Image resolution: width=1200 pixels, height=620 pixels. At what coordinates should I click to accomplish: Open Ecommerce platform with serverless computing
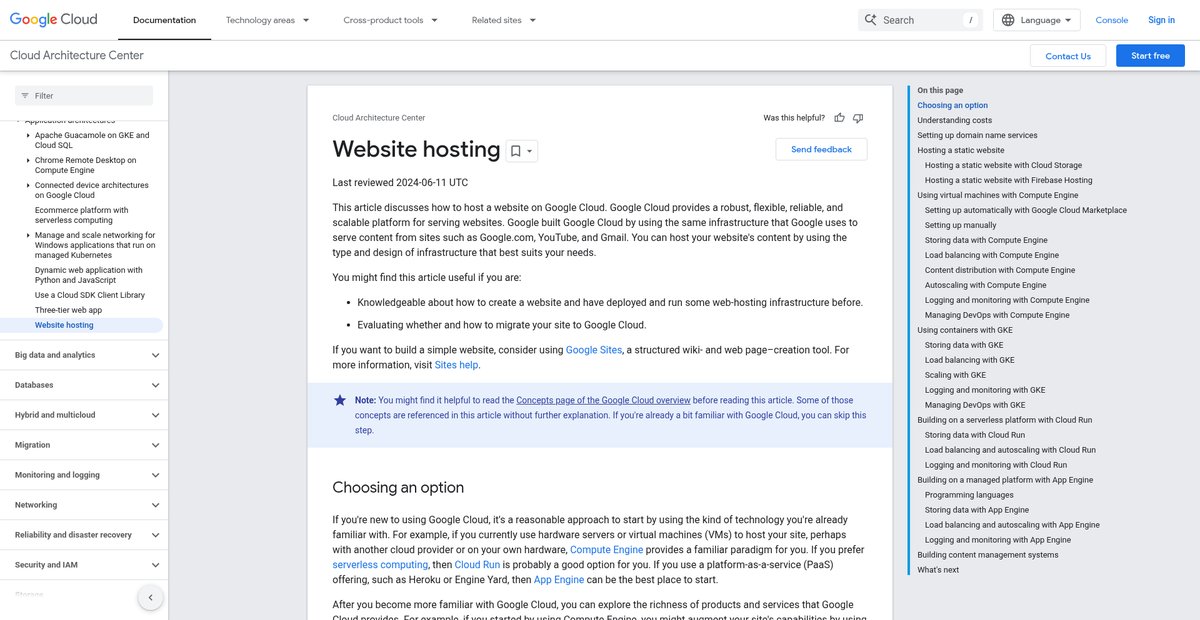pos(82,215)
